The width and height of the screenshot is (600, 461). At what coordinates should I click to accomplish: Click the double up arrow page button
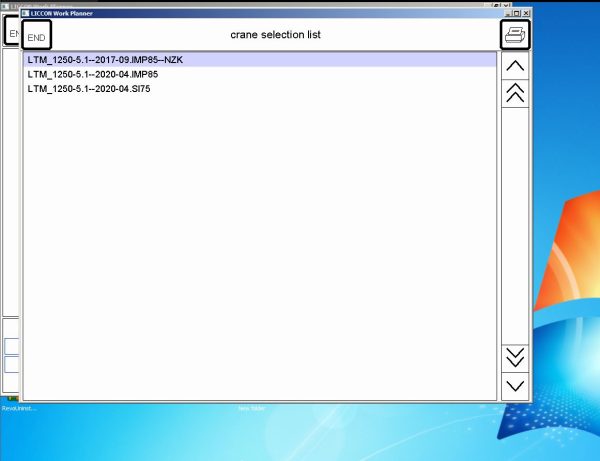[x=515, y=93]
